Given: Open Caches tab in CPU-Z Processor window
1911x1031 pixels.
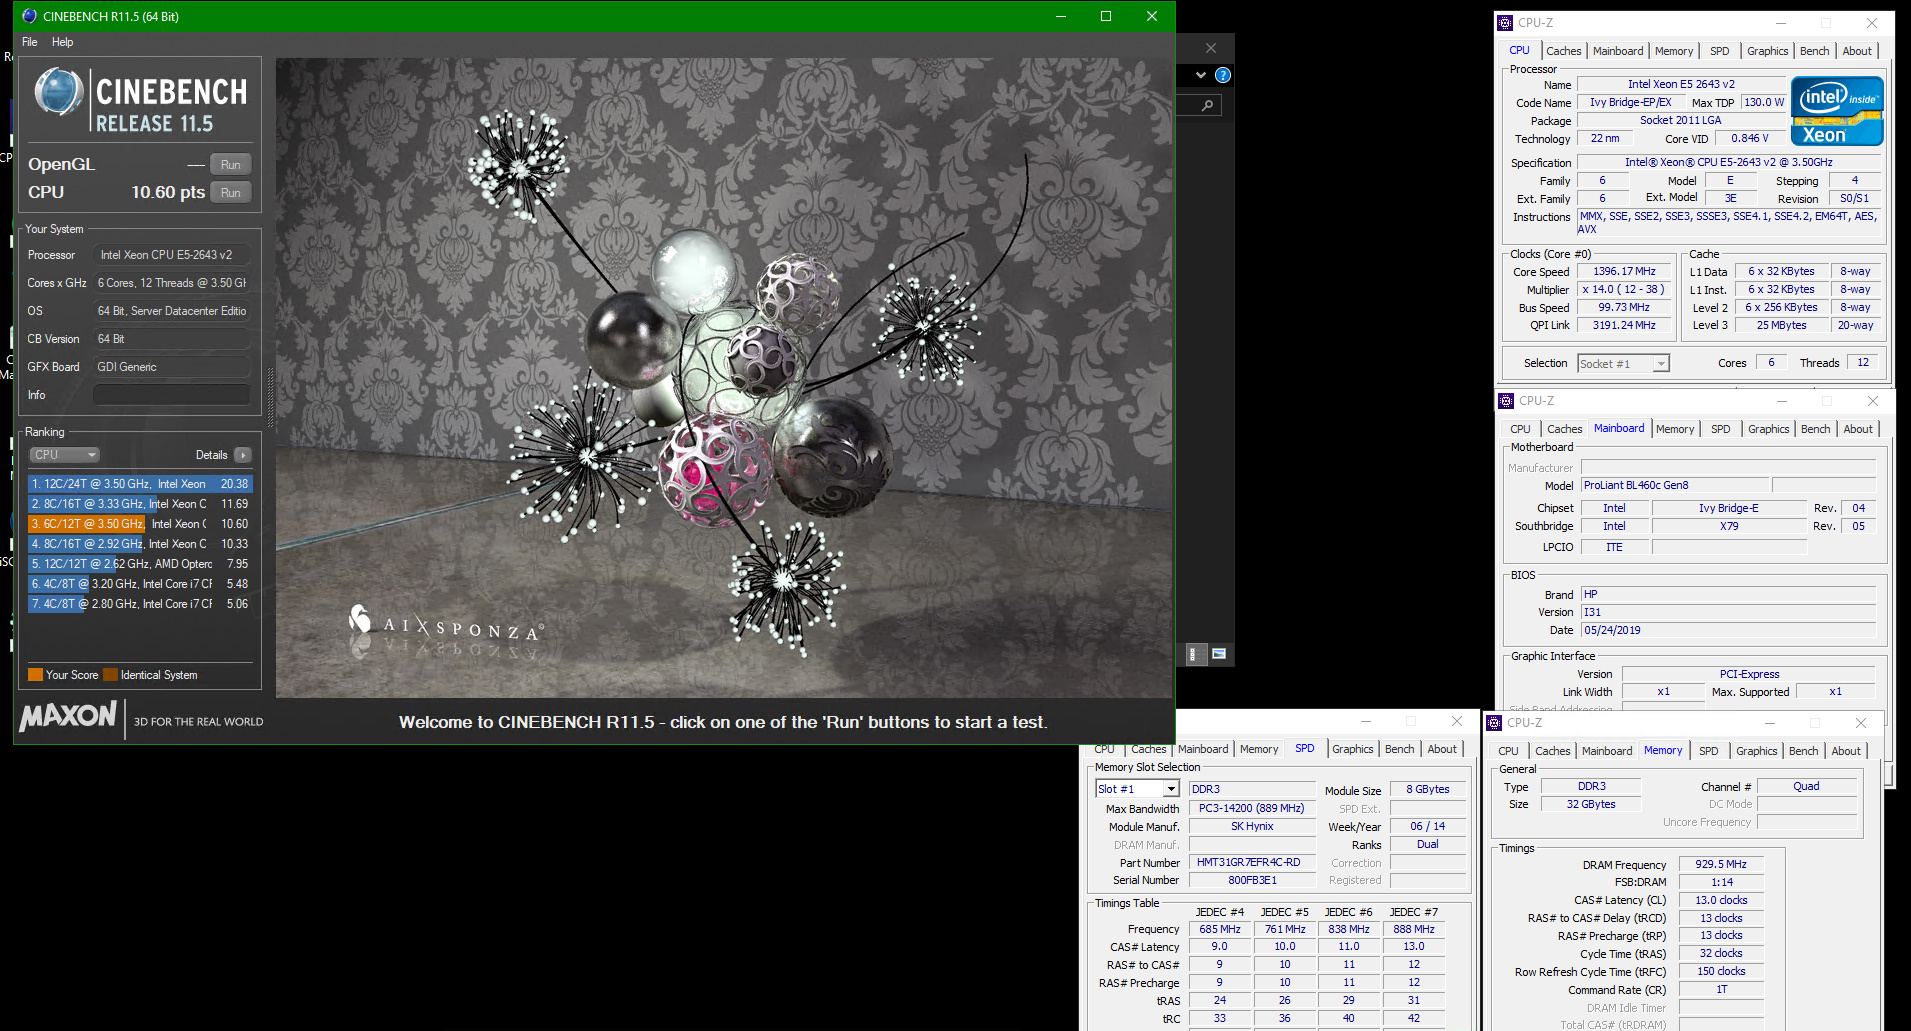Looking at the screenshot, I should point(1563,51).
